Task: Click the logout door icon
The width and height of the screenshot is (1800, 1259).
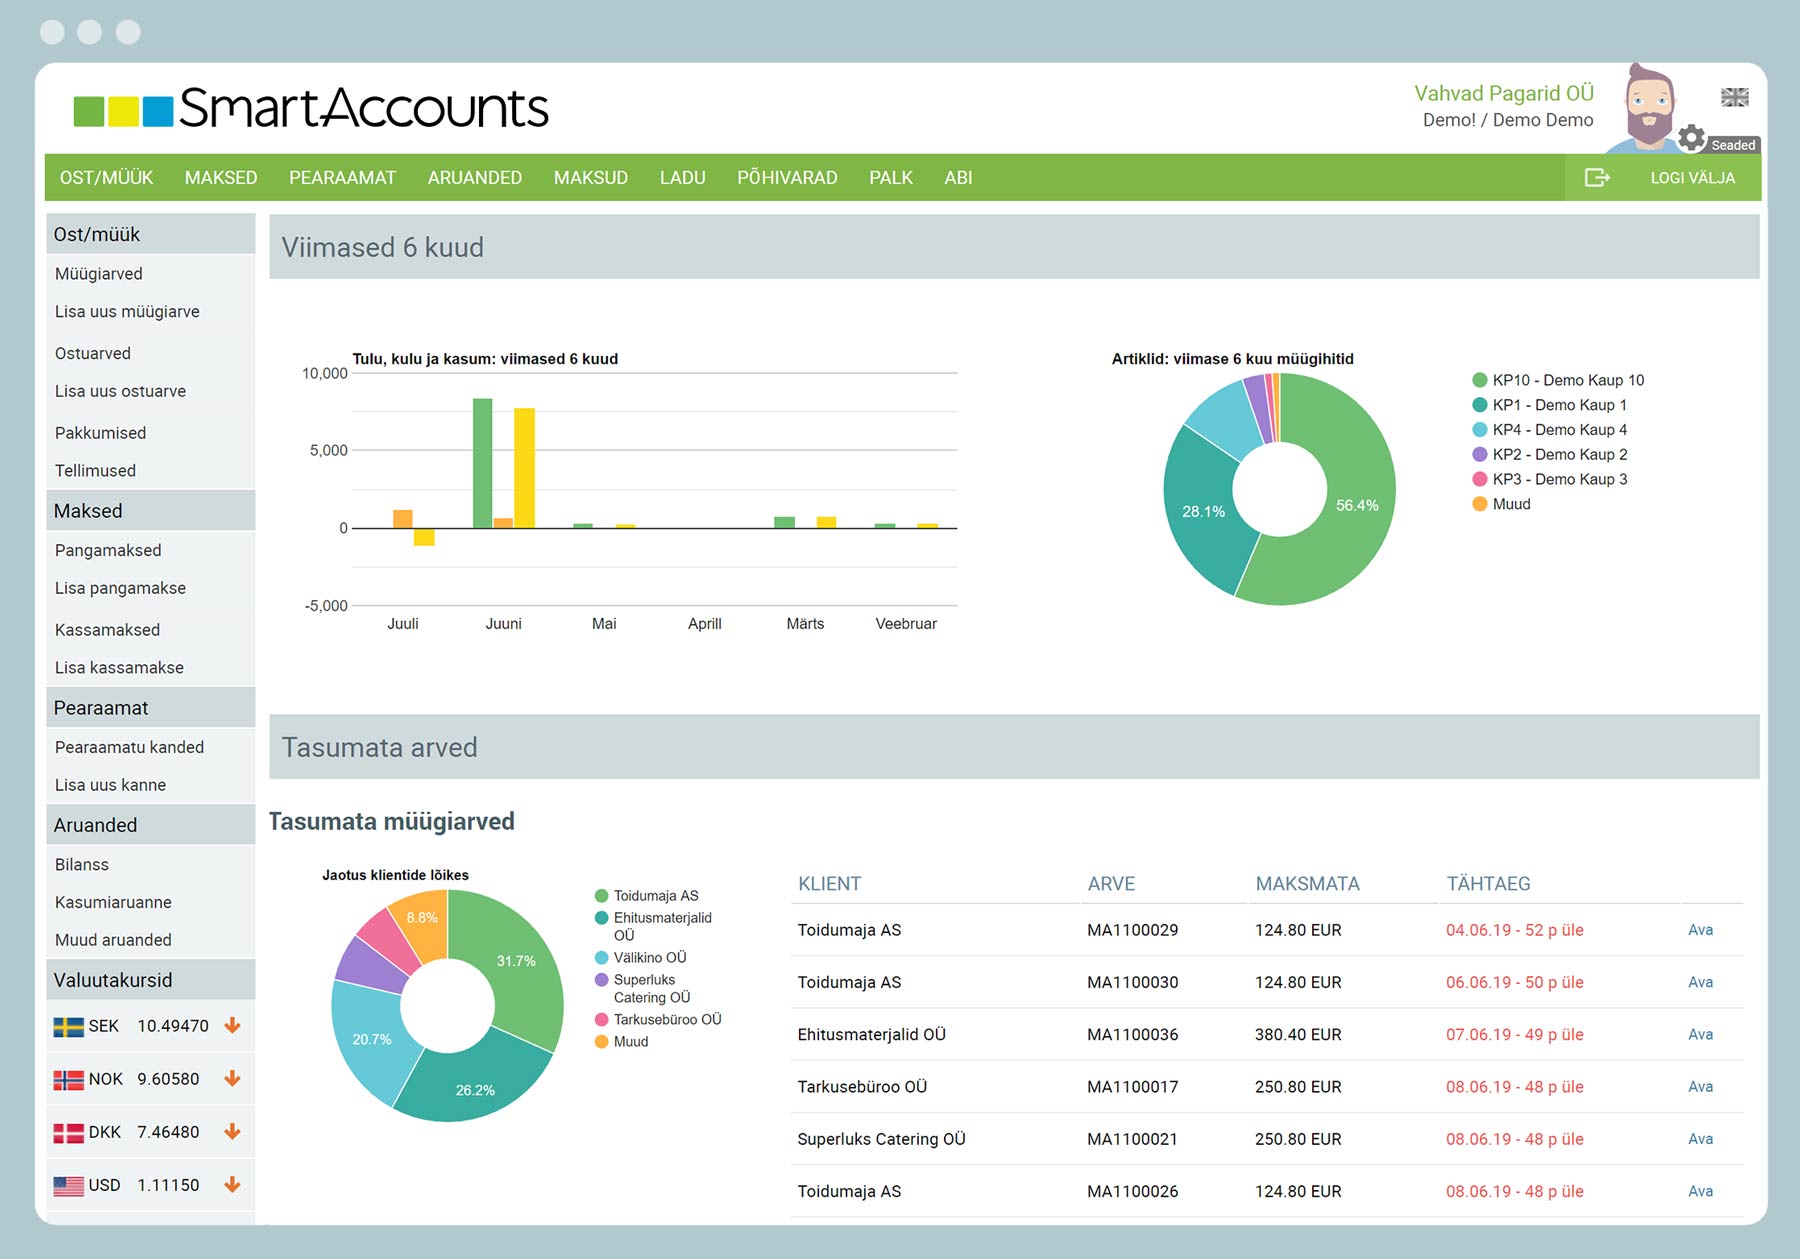Action: 1597,177
